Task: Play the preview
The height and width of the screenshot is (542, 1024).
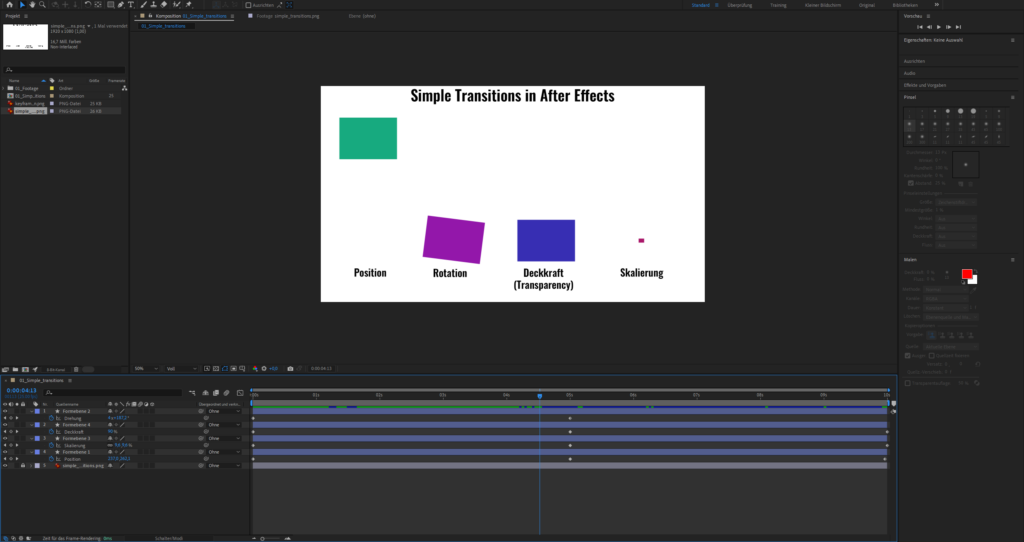Action: click(x=938, y=27)
